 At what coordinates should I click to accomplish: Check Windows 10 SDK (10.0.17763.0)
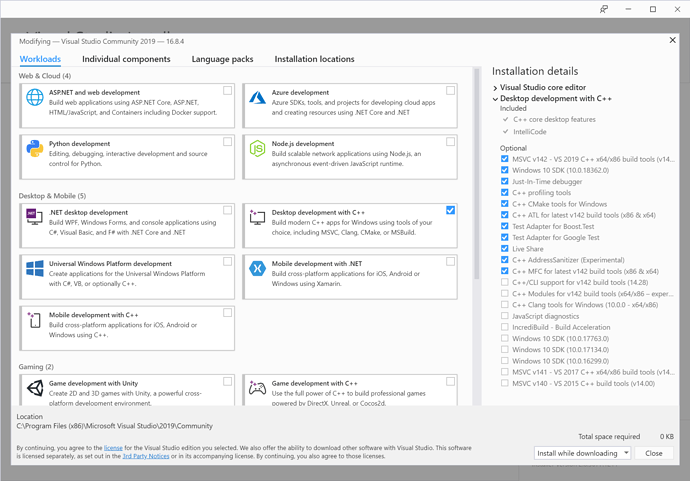tap(504, 338)
